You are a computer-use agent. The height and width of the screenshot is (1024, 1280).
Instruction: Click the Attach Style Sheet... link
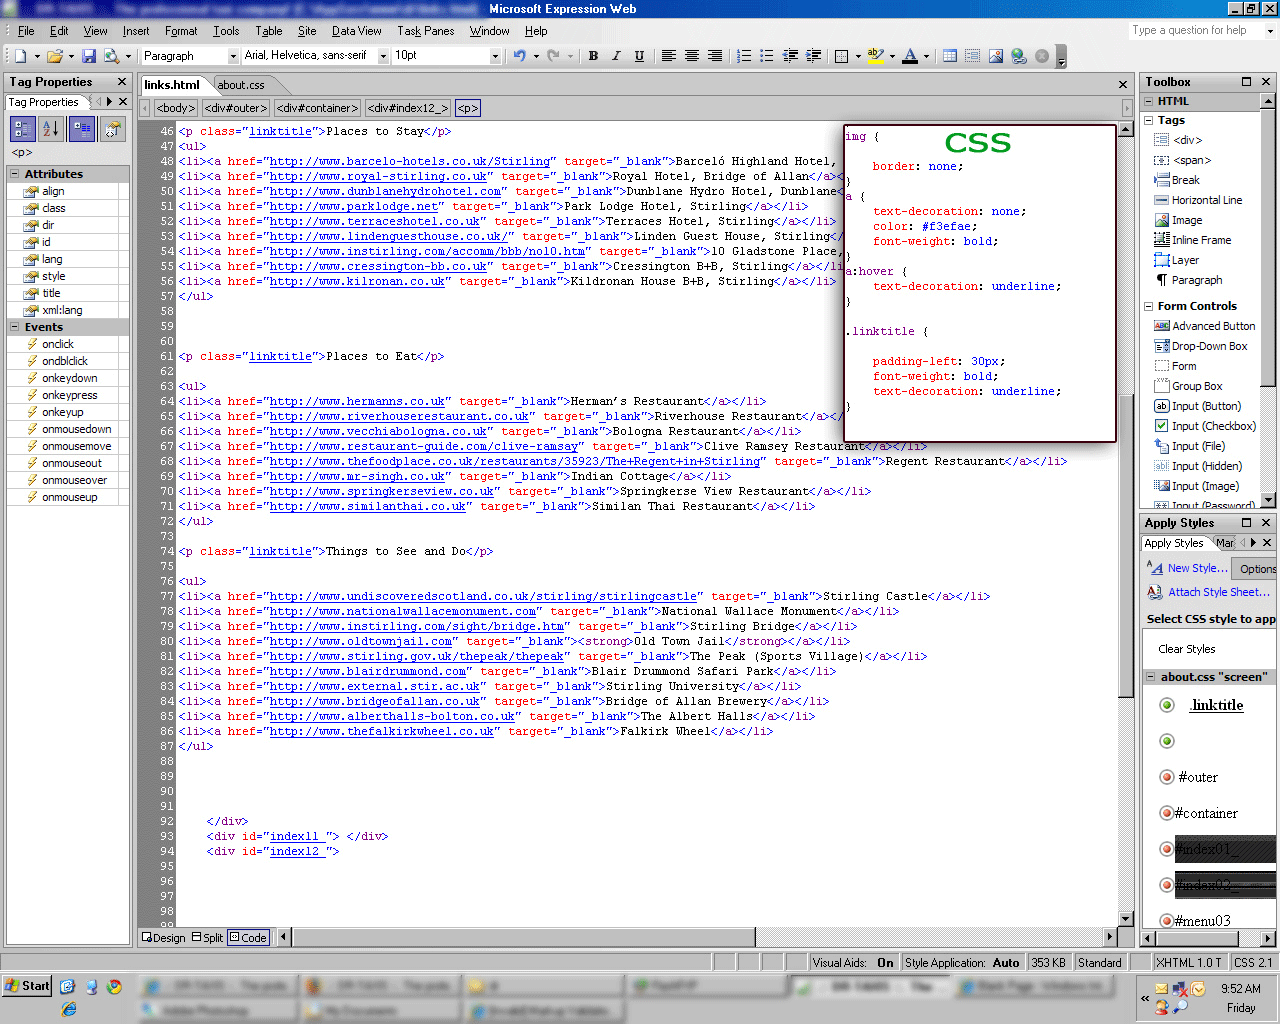click(1218, 592)
